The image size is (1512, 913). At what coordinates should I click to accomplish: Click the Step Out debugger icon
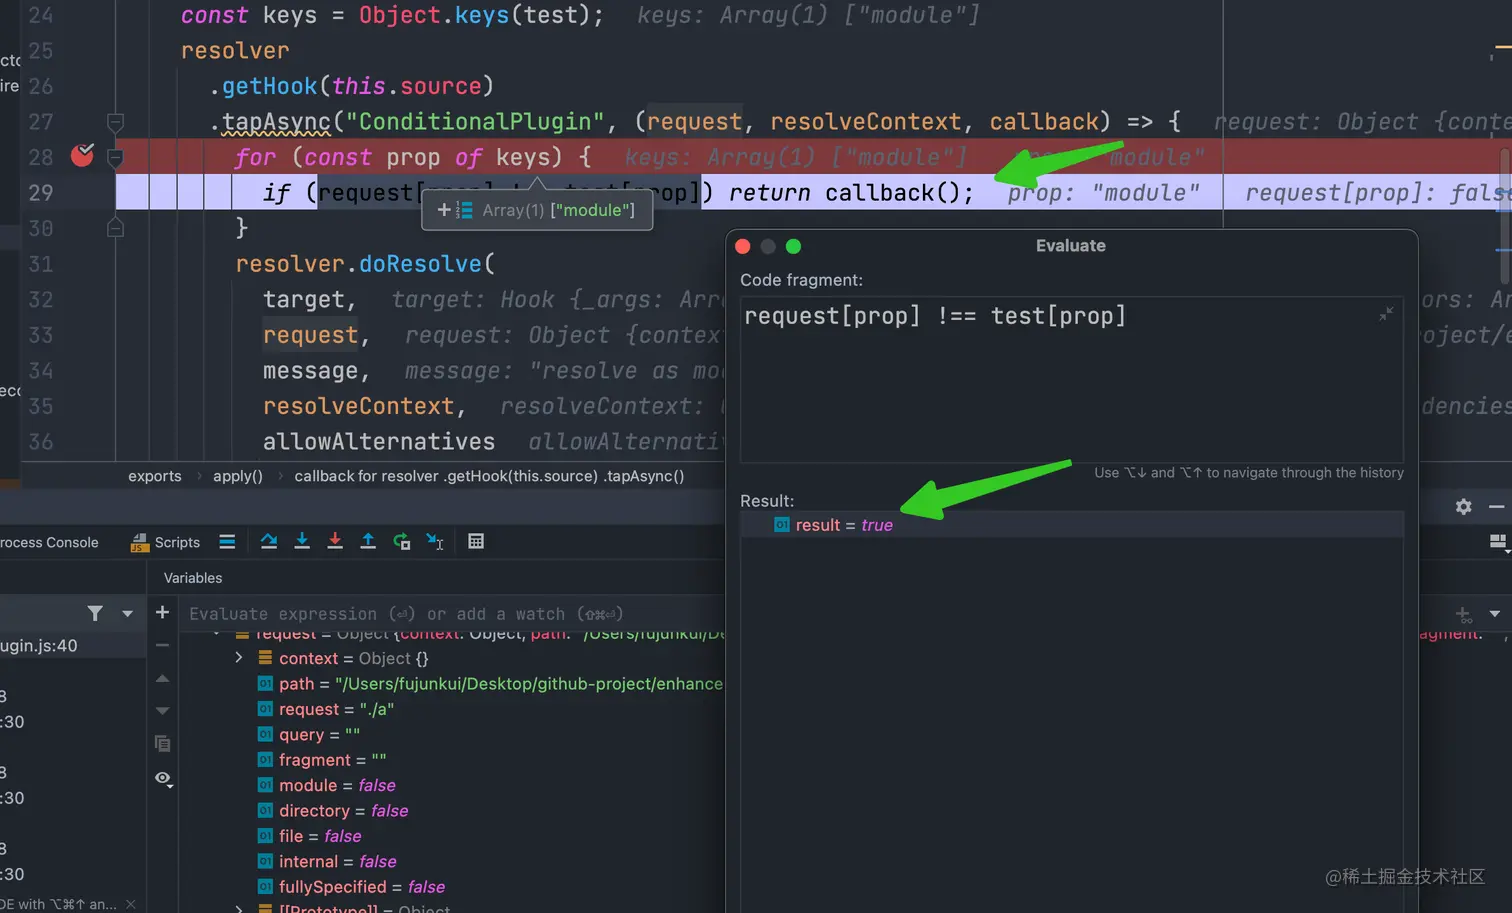tap(368, 541)
